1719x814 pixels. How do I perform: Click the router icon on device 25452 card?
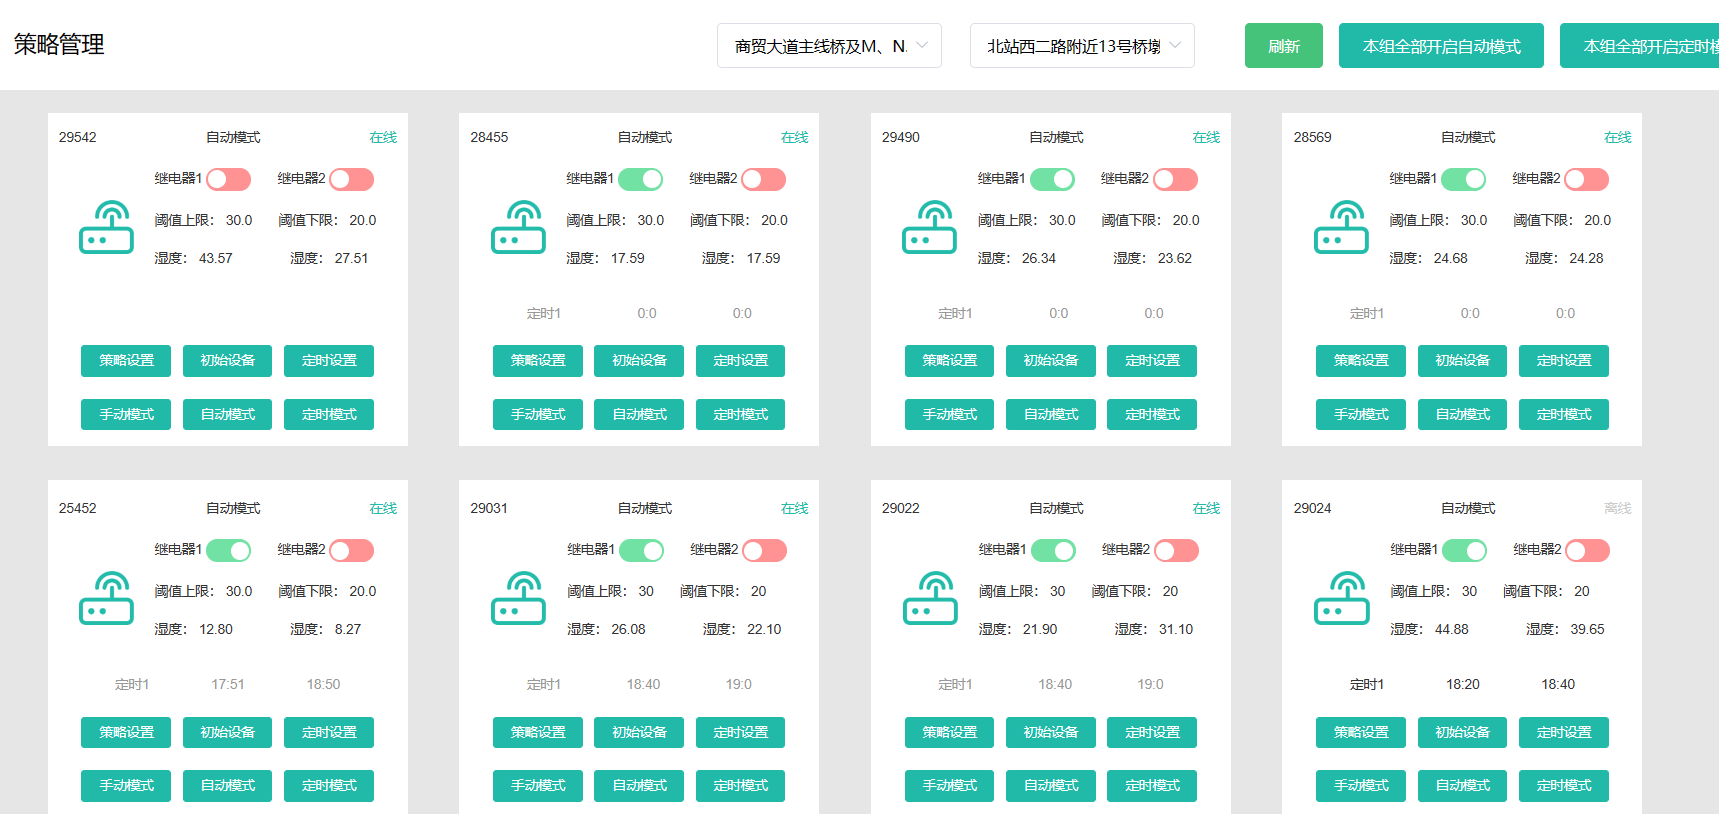(x=106, y=598)
